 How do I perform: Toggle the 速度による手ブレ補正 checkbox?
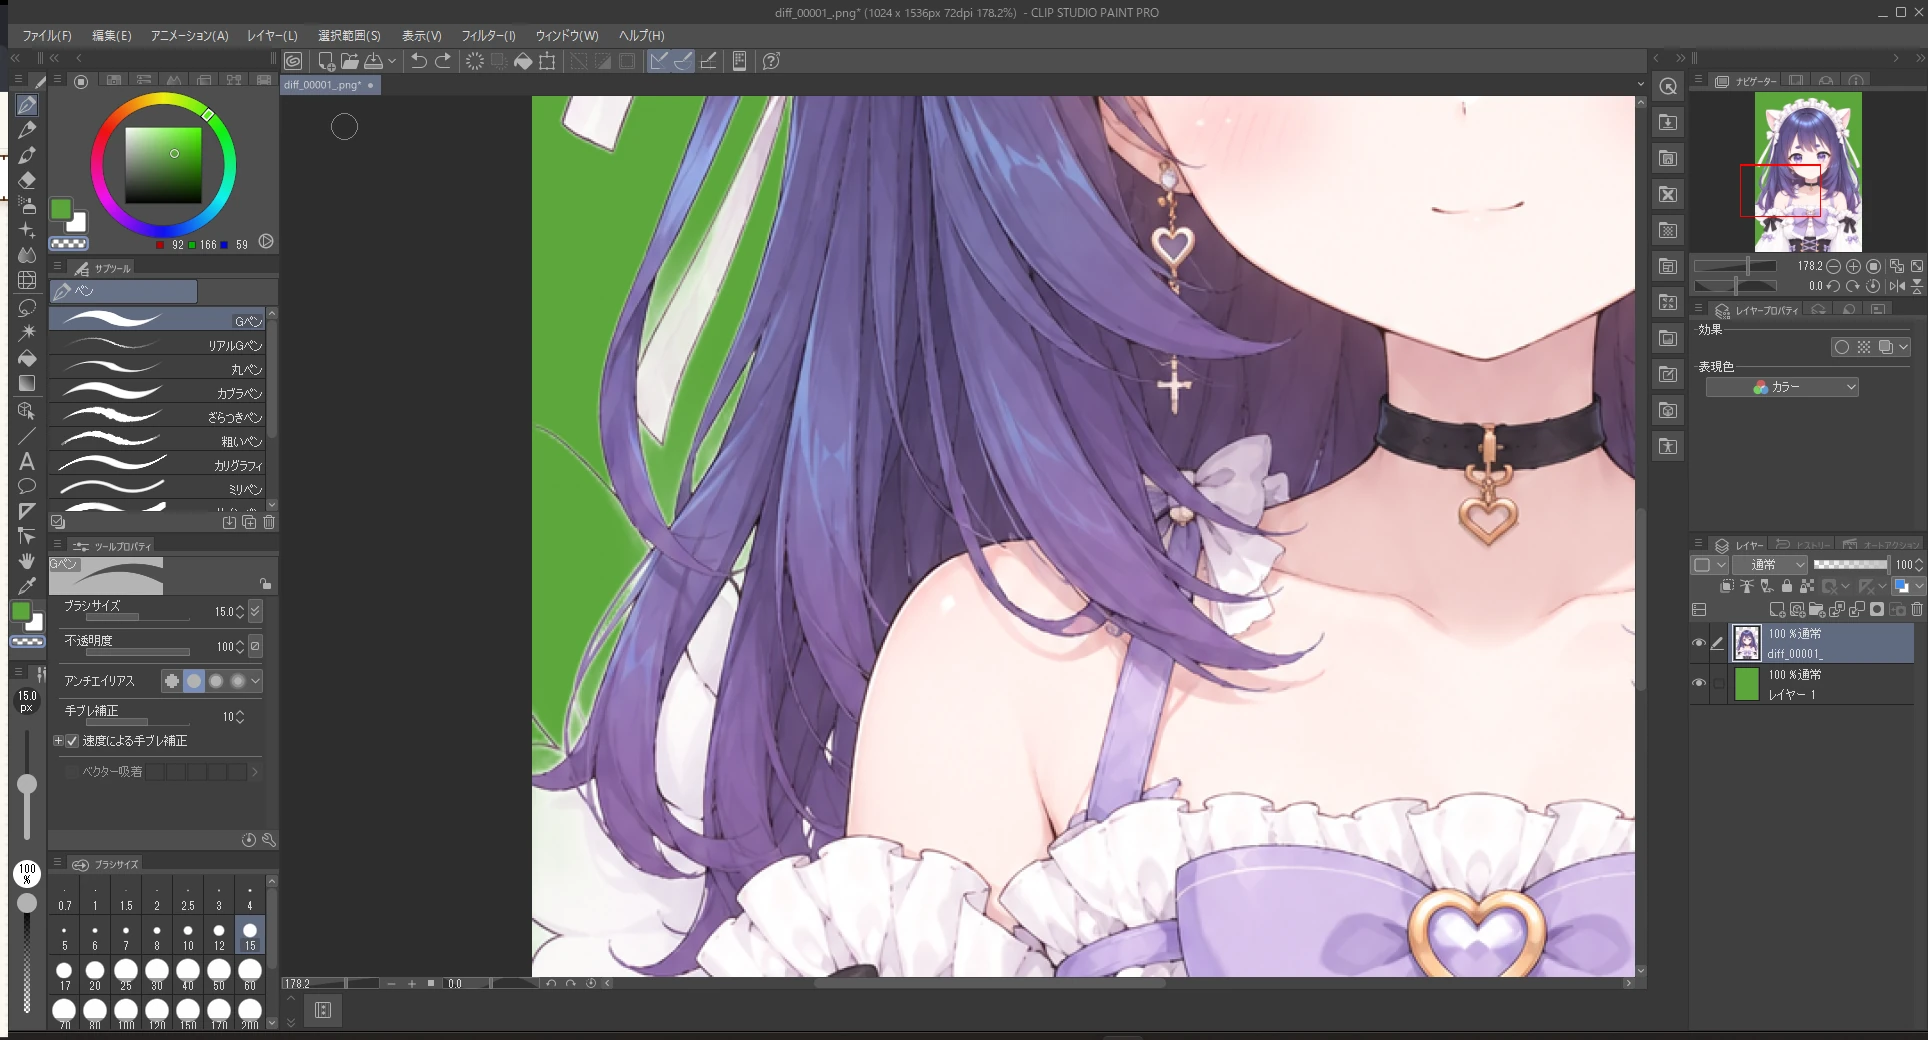72,741
